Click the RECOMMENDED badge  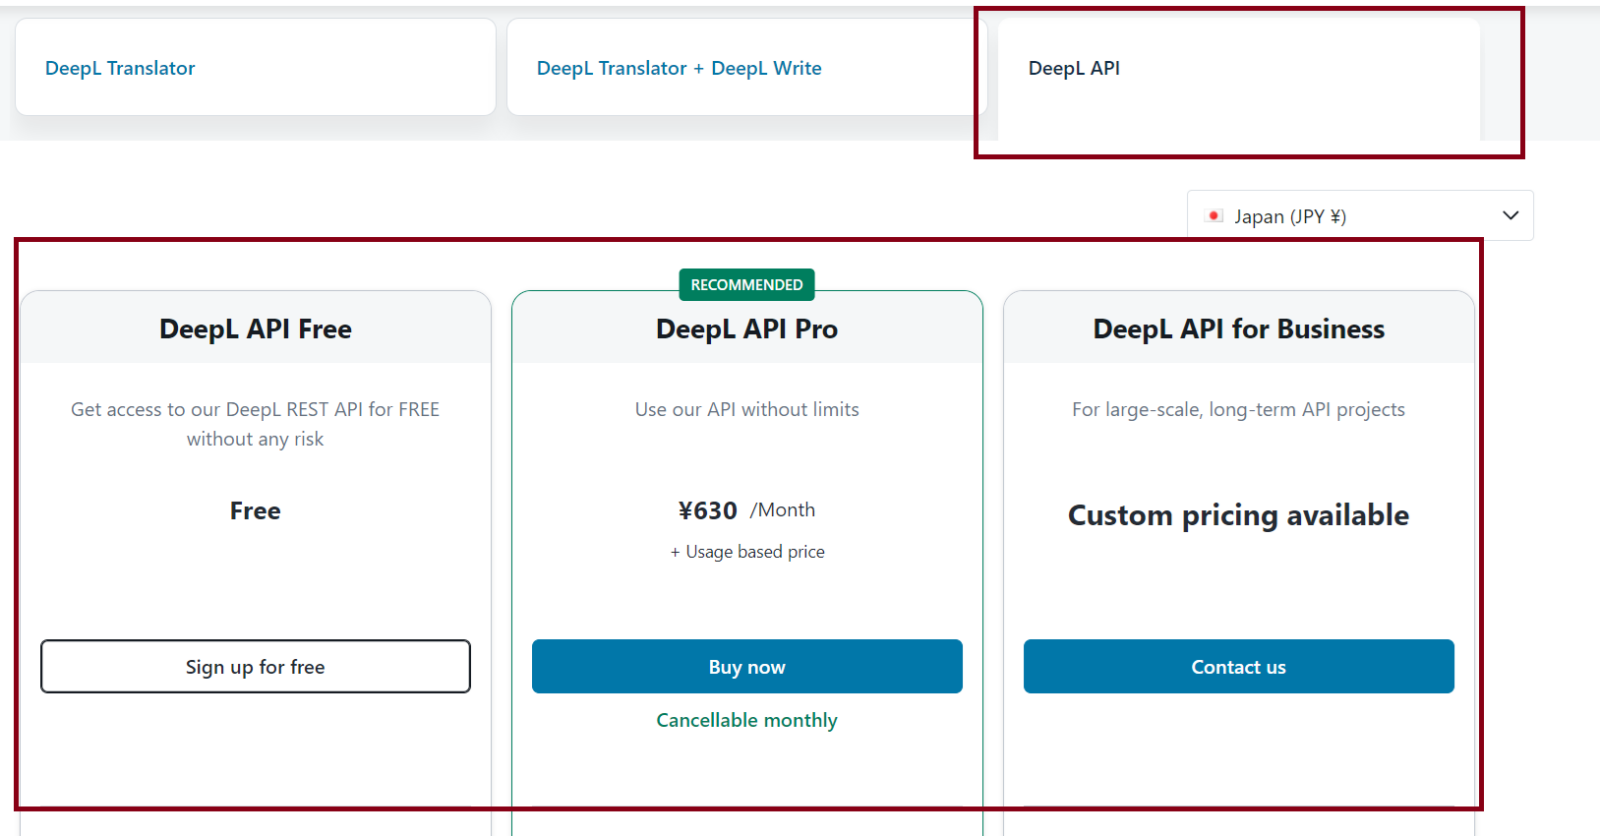tap(746, 285)
